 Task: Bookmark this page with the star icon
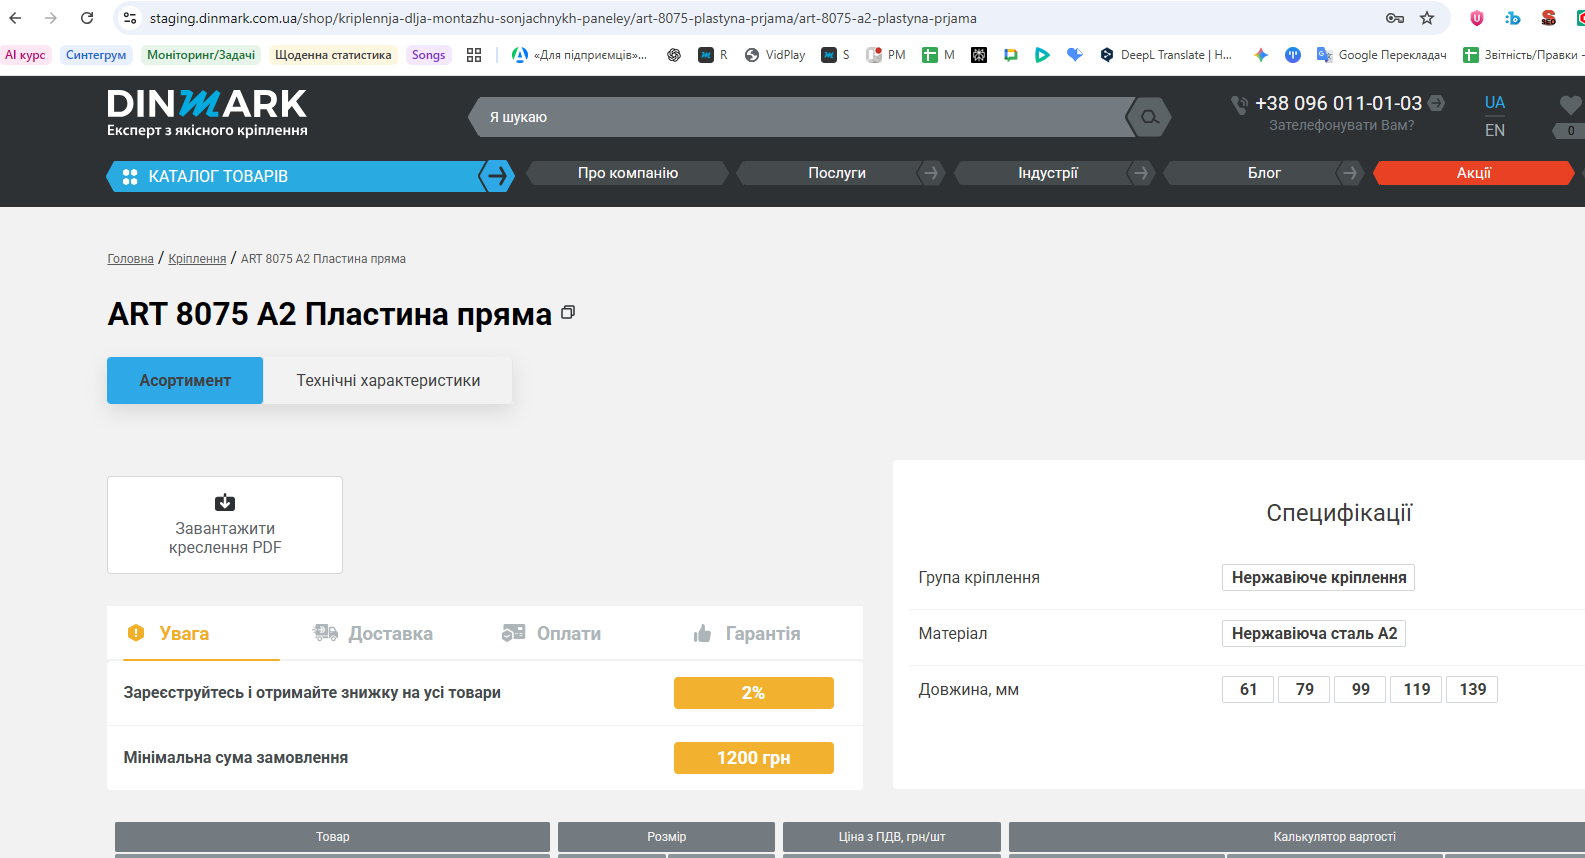click(x=1427, y=18)
